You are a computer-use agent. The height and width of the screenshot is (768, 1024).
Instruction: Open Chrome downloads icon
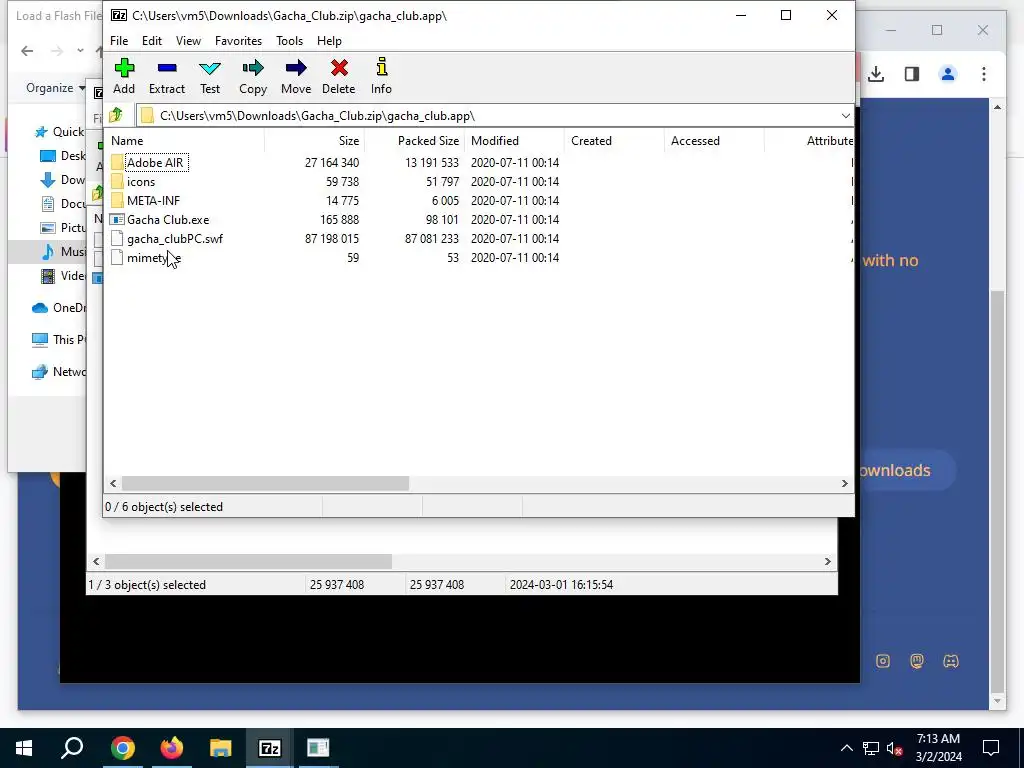coord(876,74)
